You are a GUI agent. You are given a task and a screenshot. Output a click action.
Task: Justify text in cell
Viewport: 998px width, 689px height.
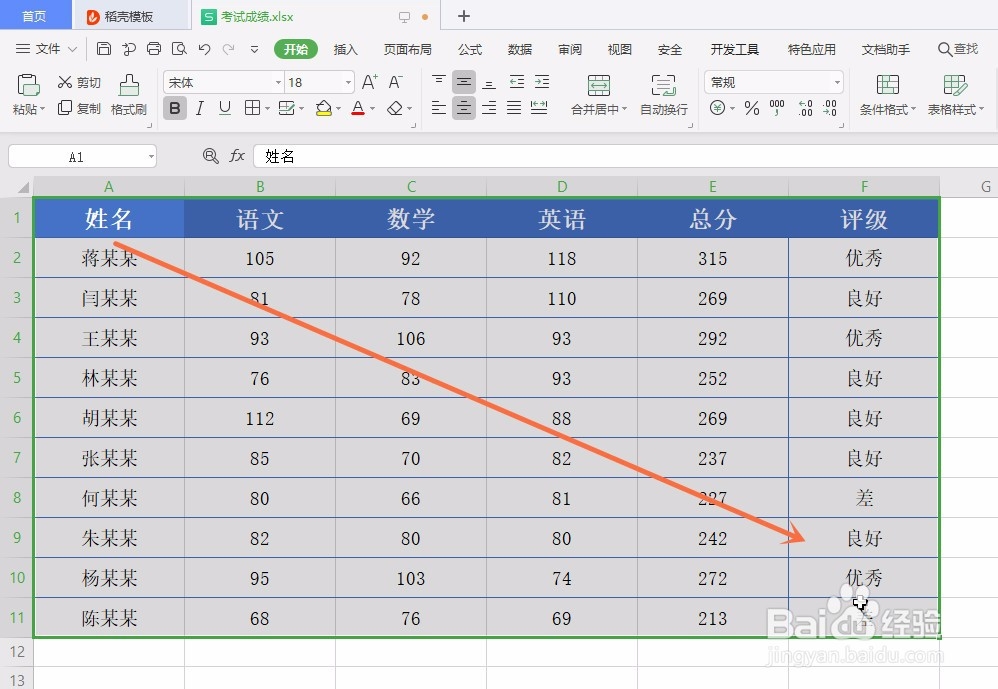(x=514, y=108)
